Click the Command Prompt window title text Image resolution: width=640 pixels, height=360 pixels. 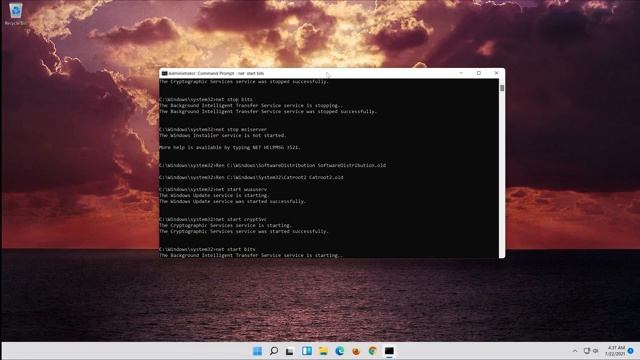point(216,73)
